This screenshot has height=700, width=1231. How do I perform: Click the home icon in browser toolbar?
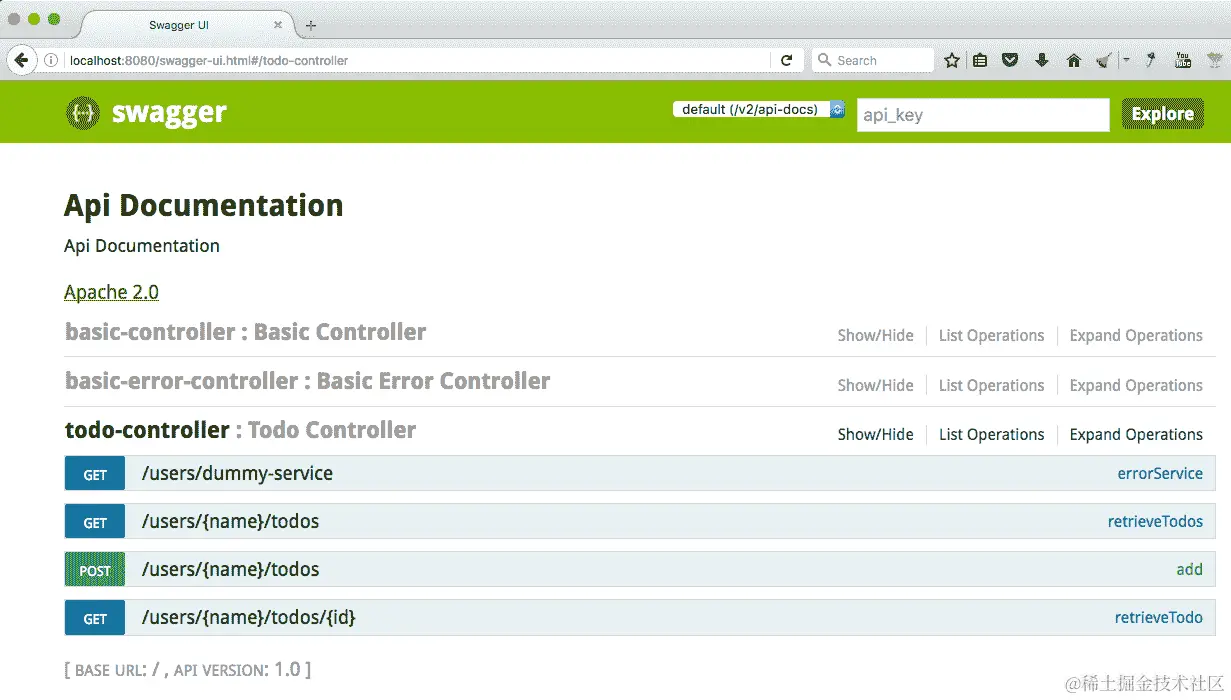pyautogui.click(x=1074, y=61)
